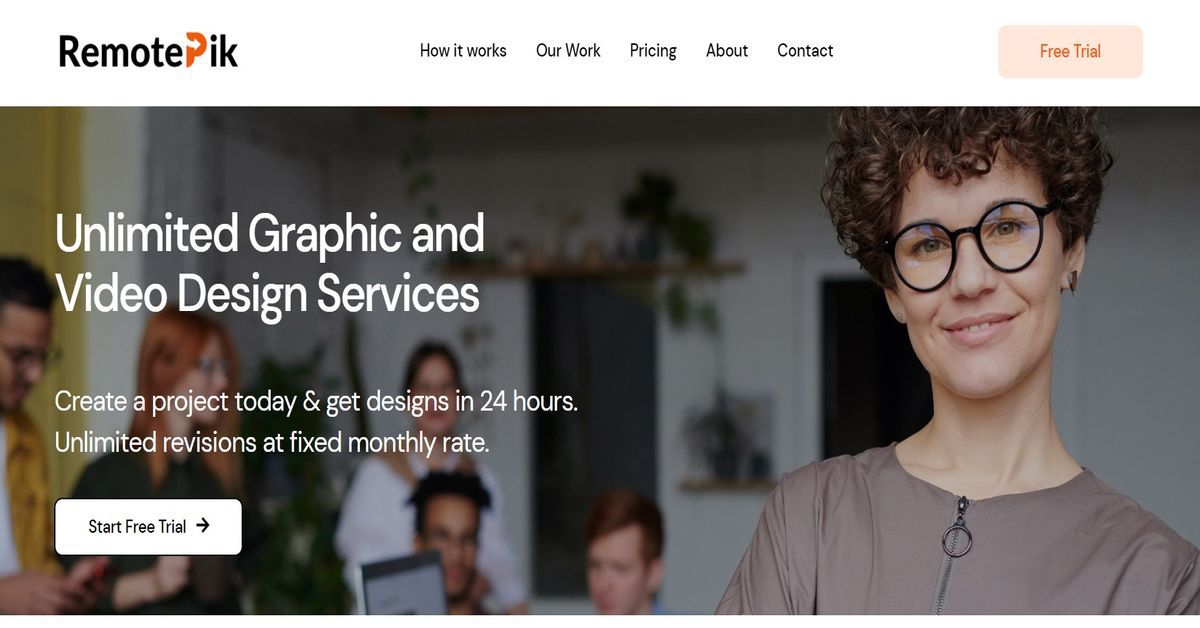Open the How it works page
Screen dimensions: 1200x628
coord(463,51)
